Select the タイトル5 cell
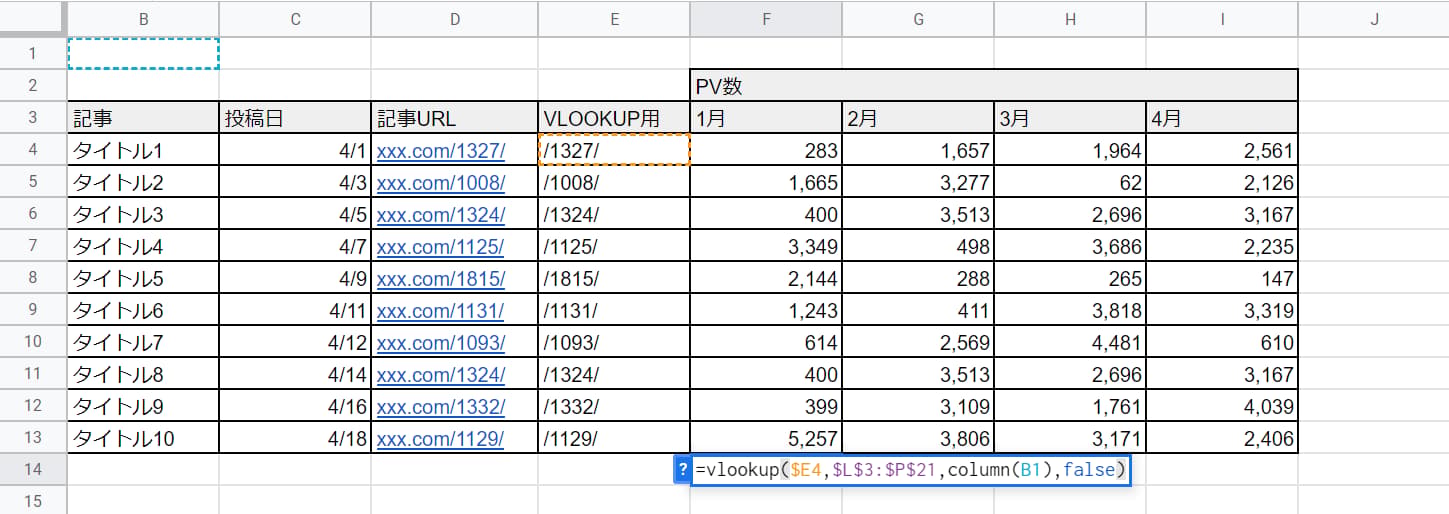The image size is (1449, 514). [144, 277]
